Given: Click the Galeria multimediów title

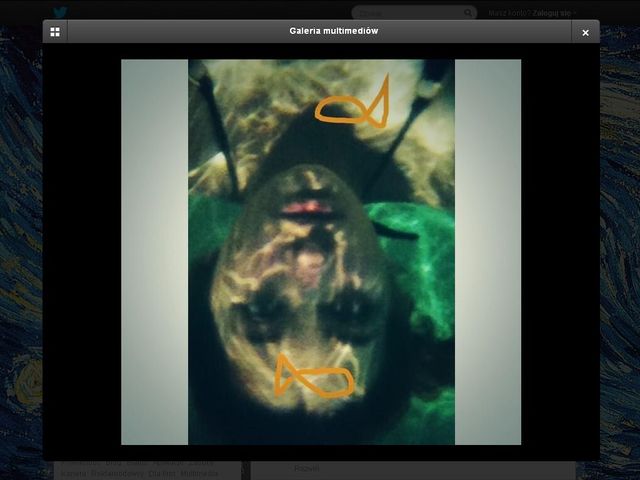Looking at the screenshot, I should pyautogui.click(x=334, y=32).
